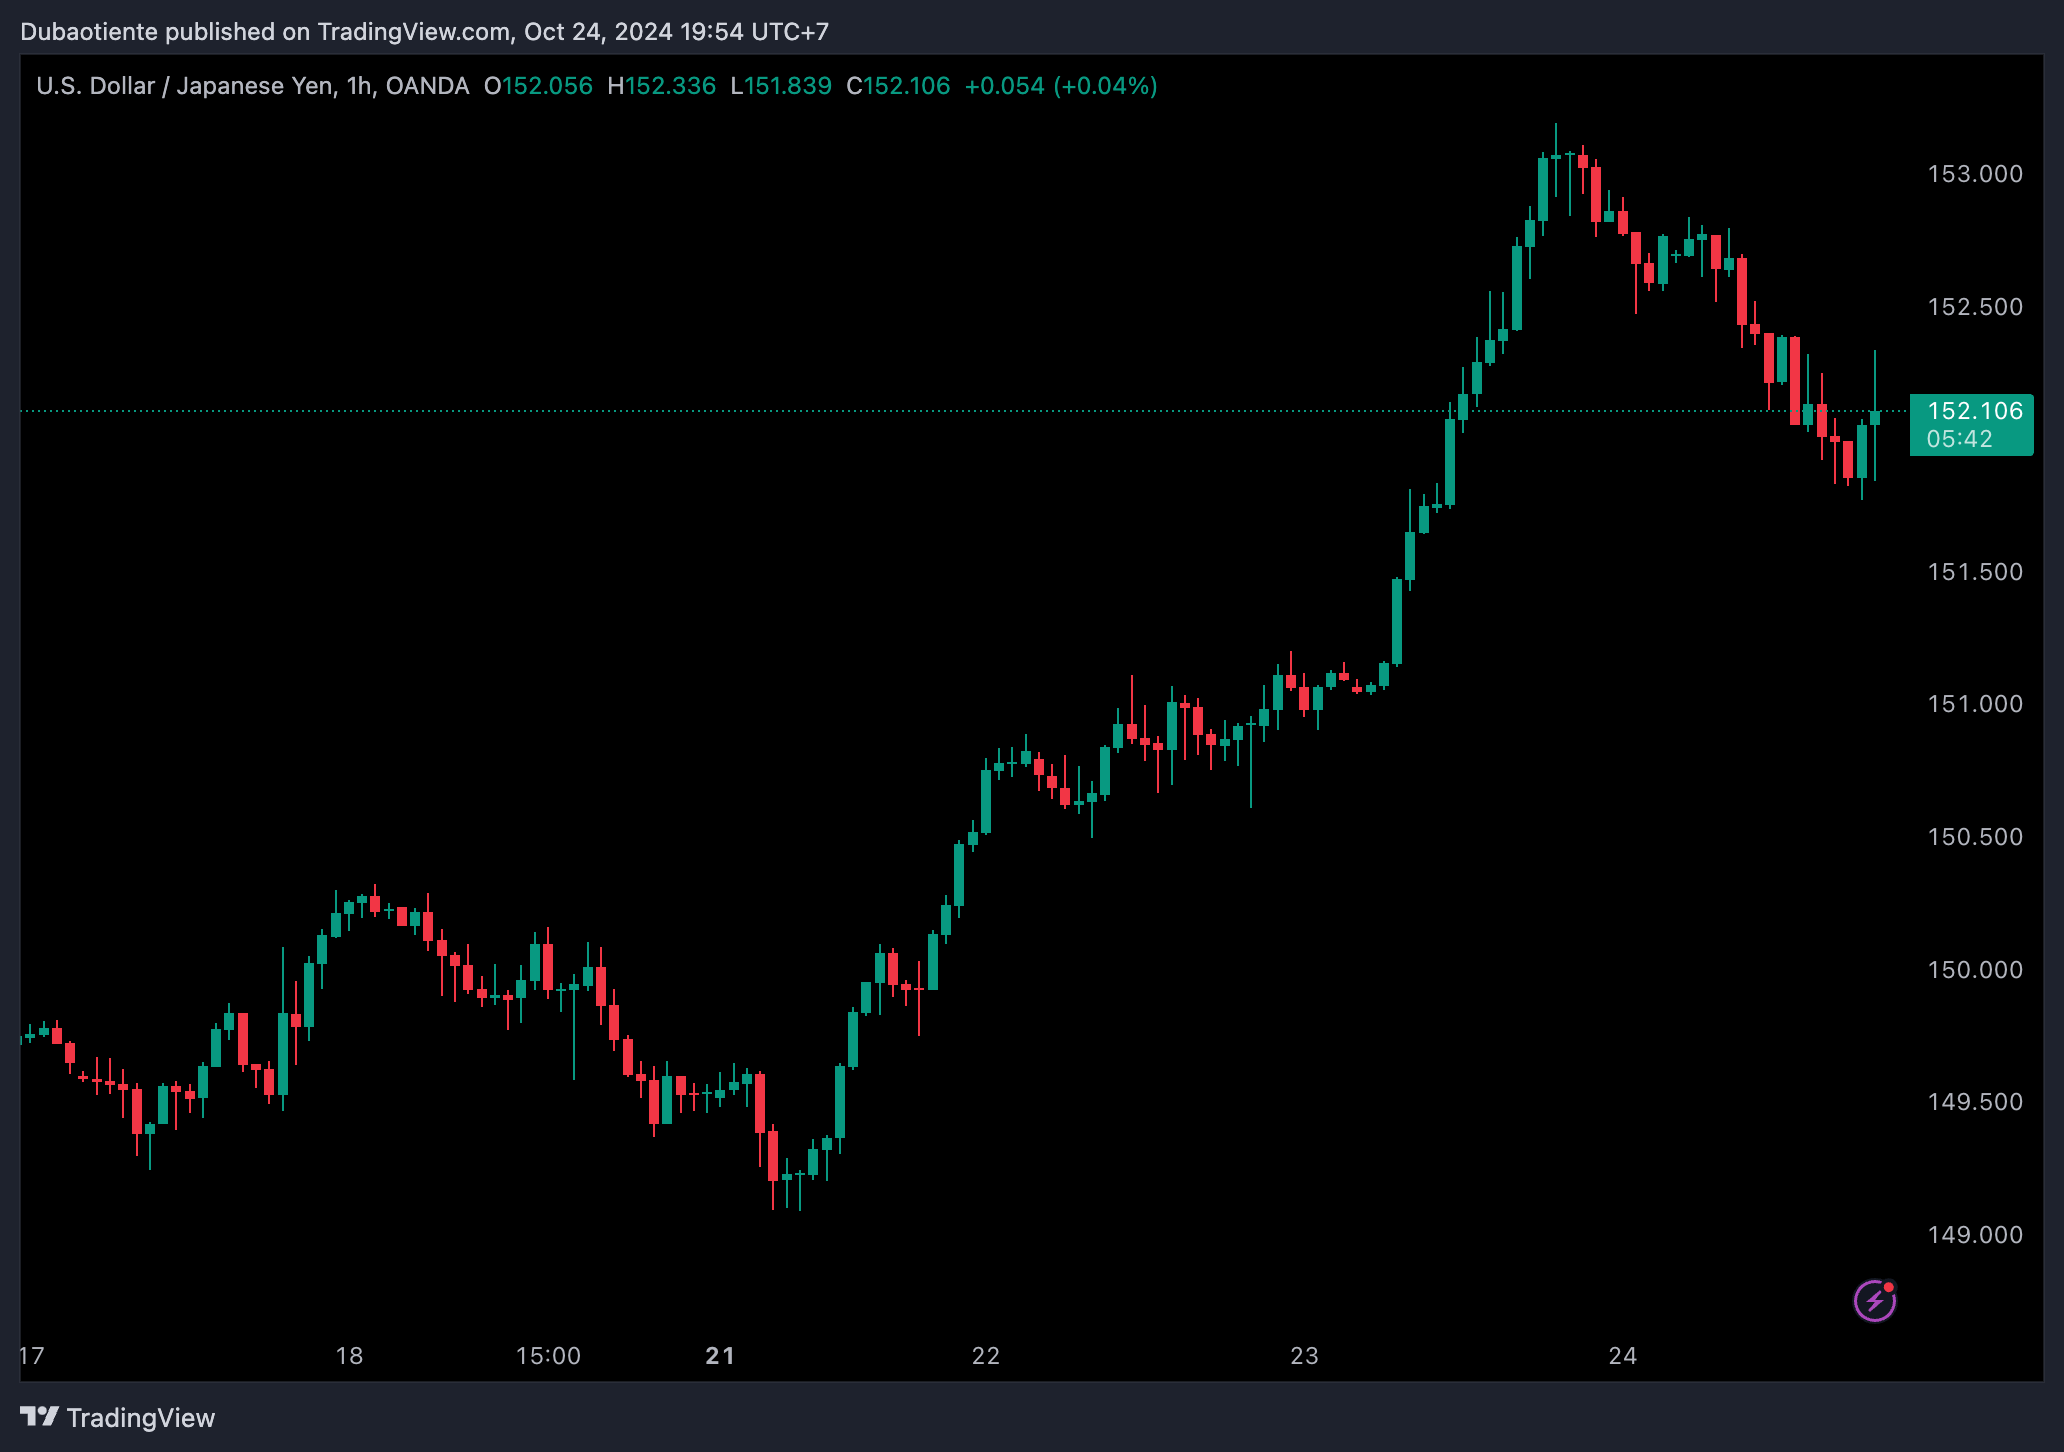
Task: Click the countdown timer 05:42
Action: (1959, 439)
